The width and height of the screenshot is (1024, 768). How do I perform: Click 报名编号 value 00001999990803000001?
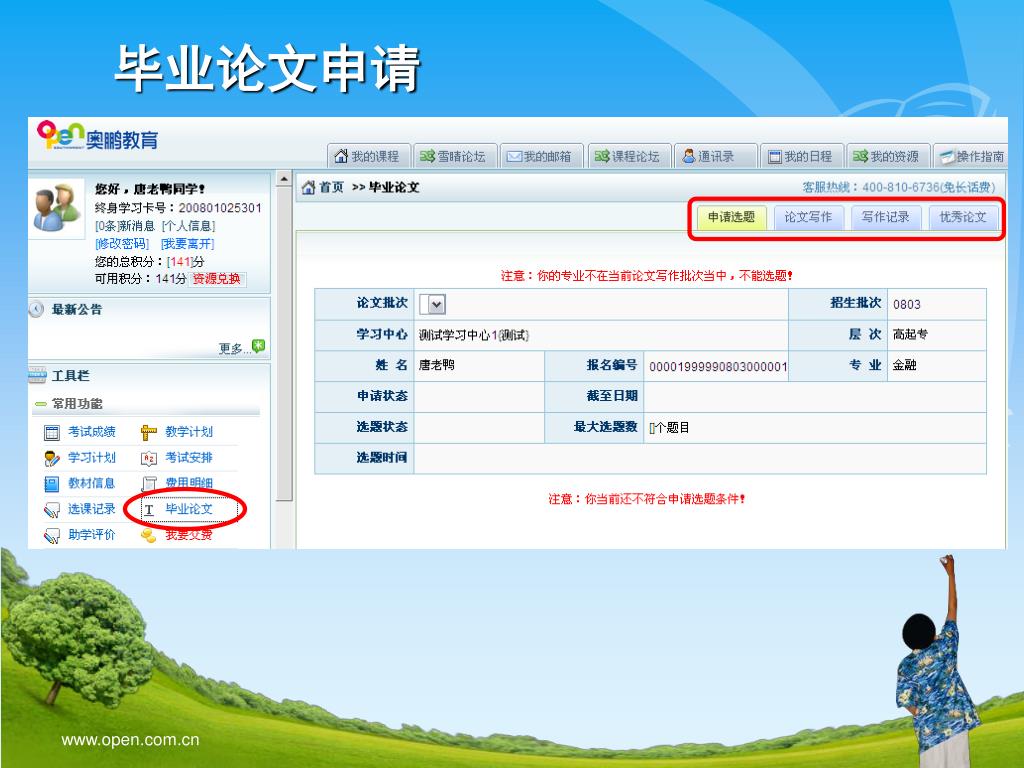[x=718, y=367]
